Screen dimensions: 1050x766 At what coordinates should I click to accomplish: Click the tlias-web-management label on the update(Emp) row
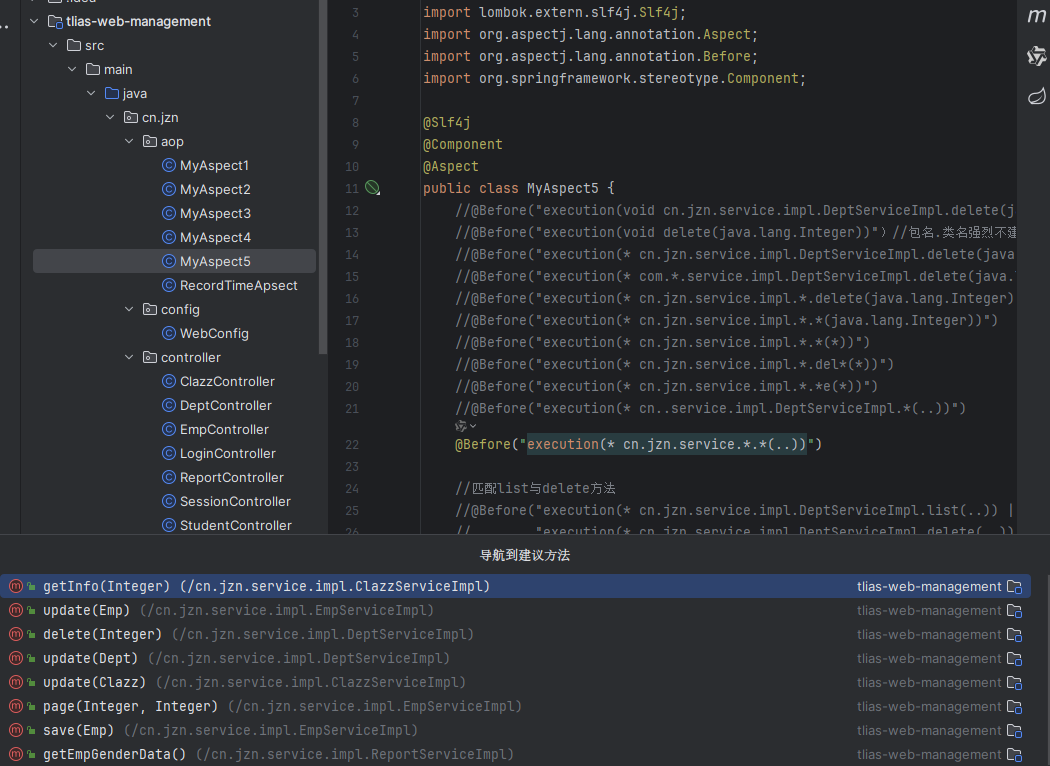pos(929,611)
